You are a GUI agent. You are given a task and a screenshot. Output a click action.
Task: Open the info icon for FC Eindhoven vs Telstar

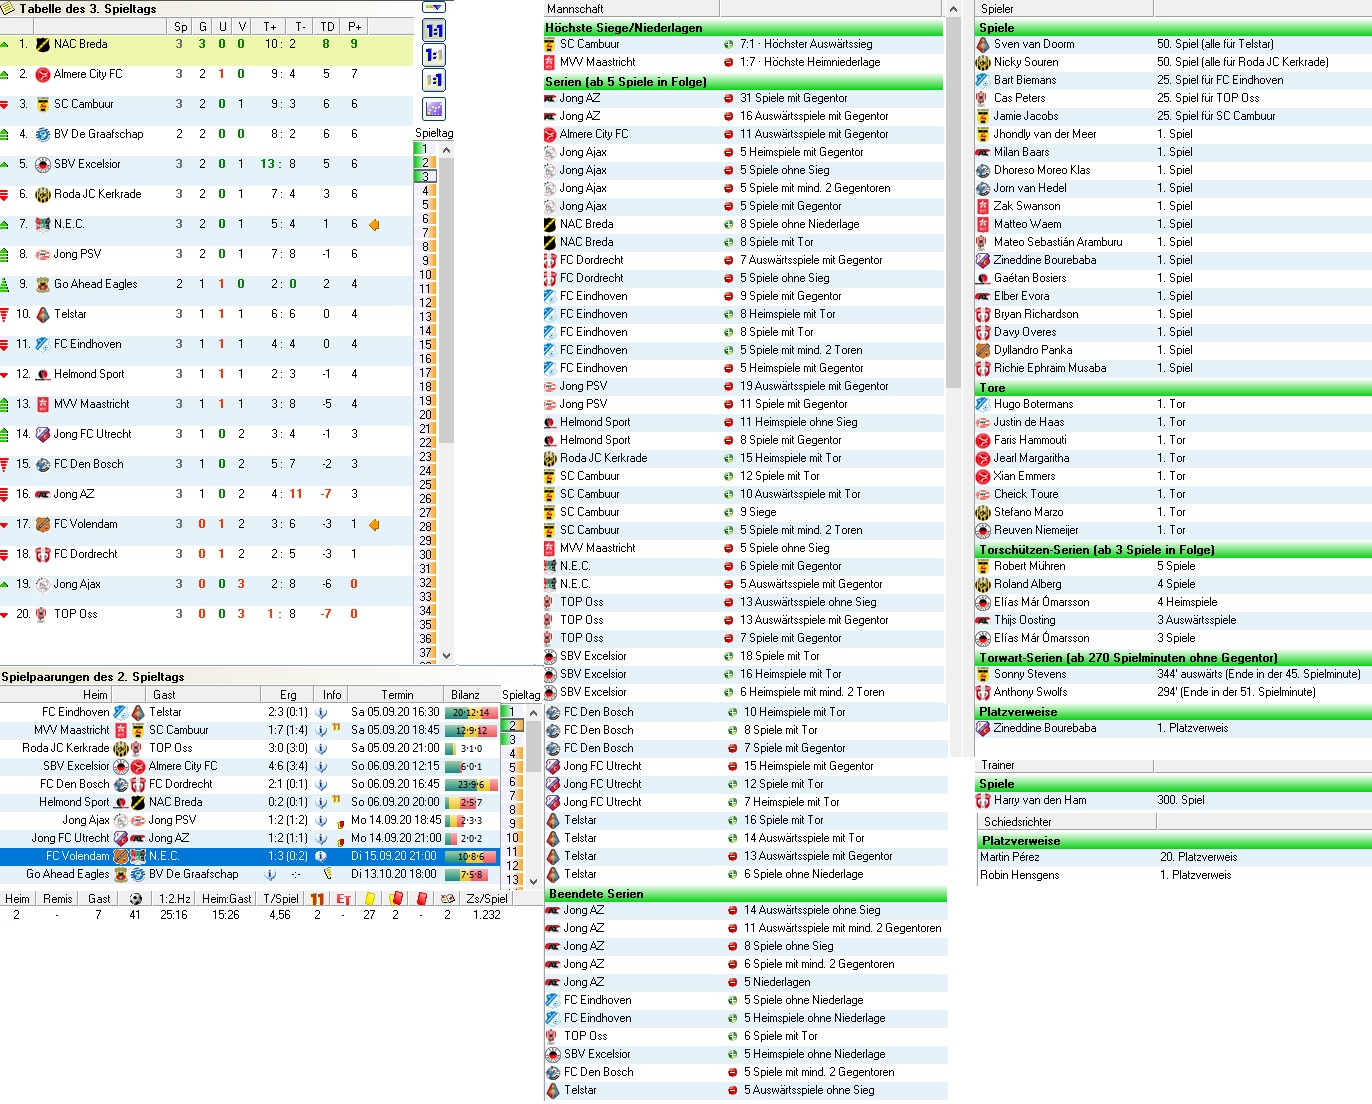click(x=321, y=713)
